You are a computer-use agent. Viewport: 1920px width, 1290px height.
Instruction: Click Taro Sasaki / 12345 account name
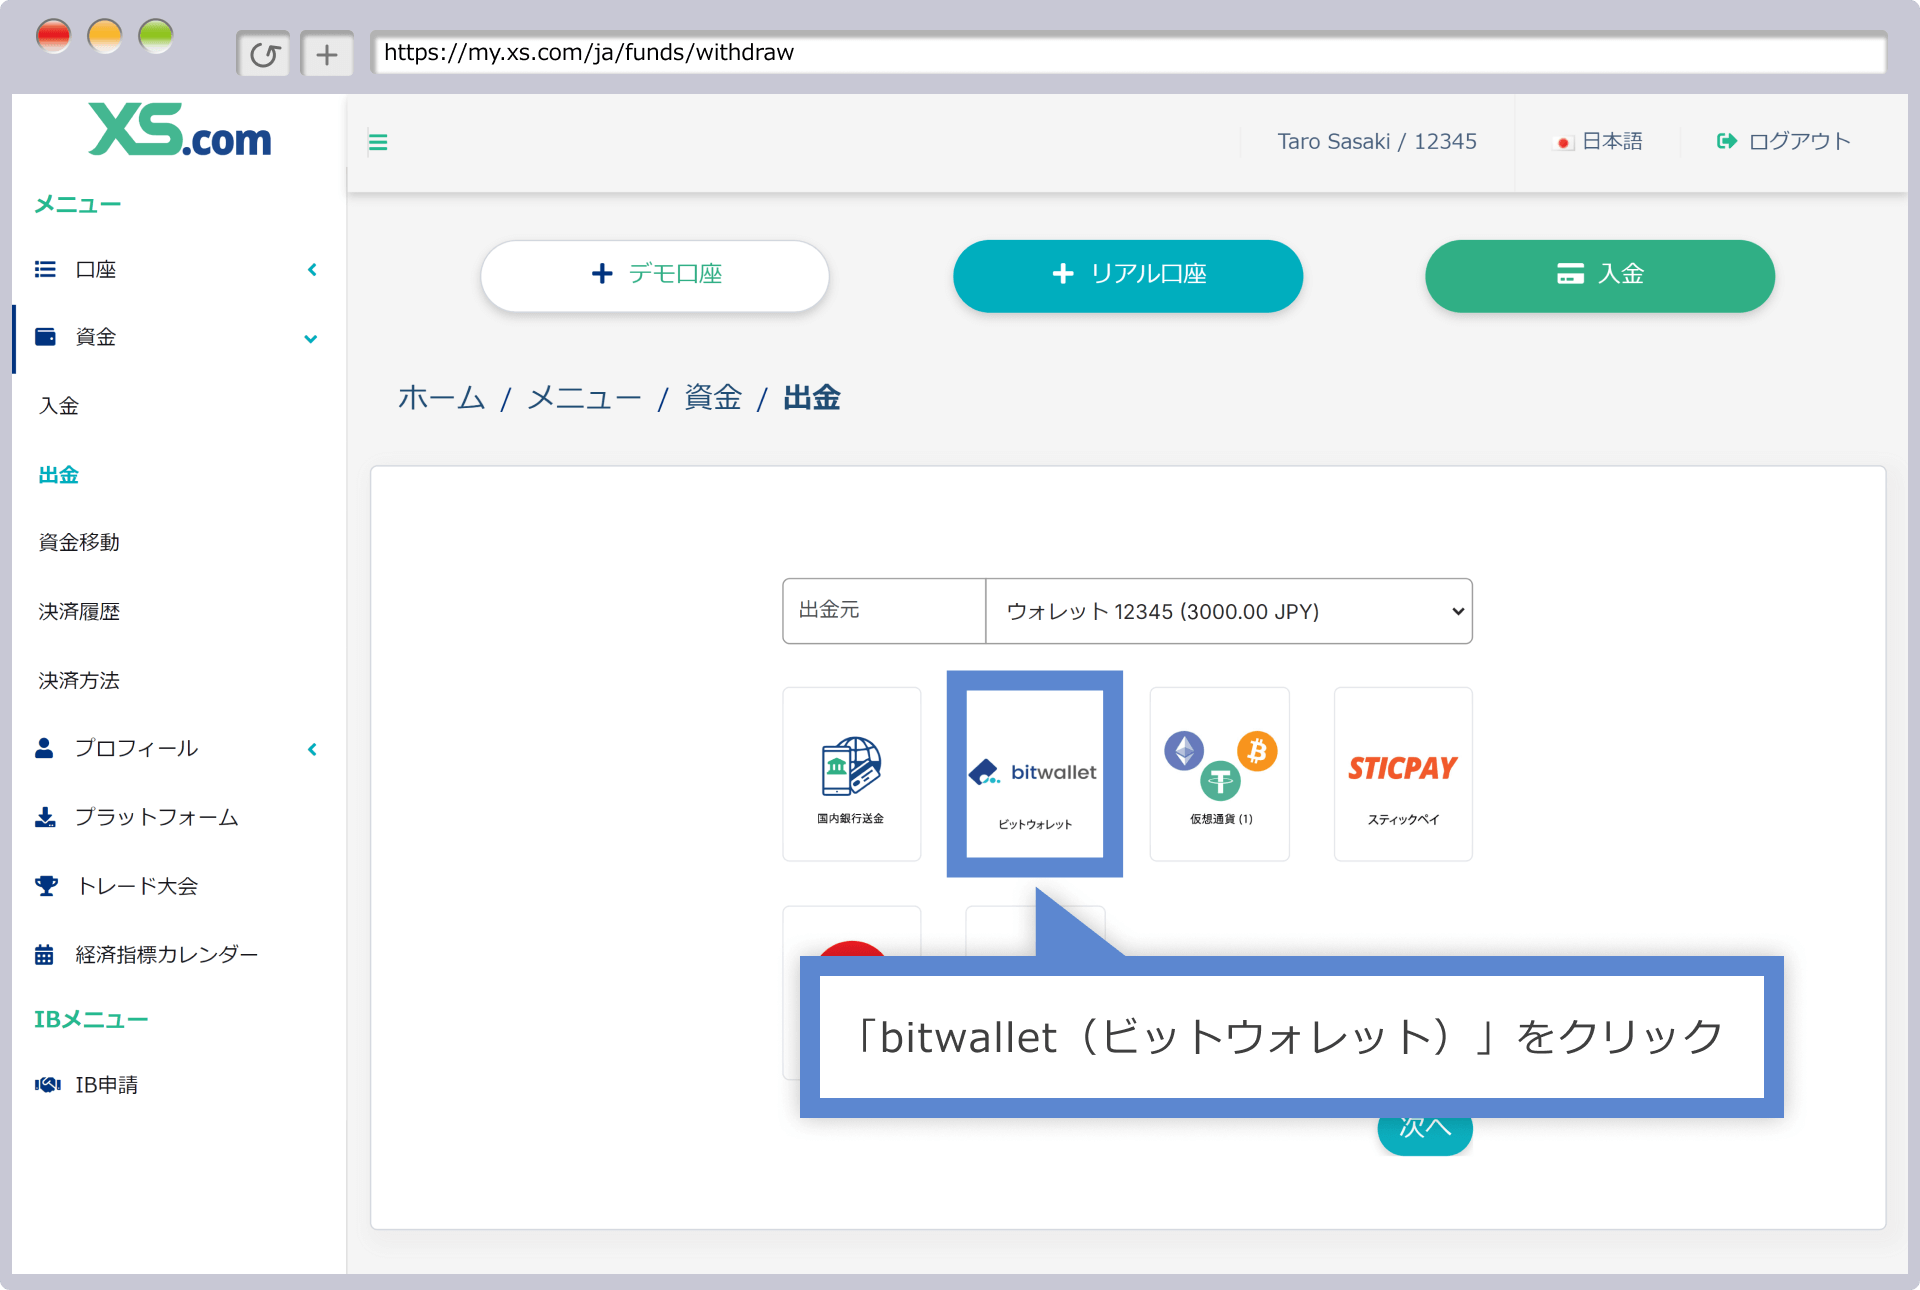(x=1377, y=141)
